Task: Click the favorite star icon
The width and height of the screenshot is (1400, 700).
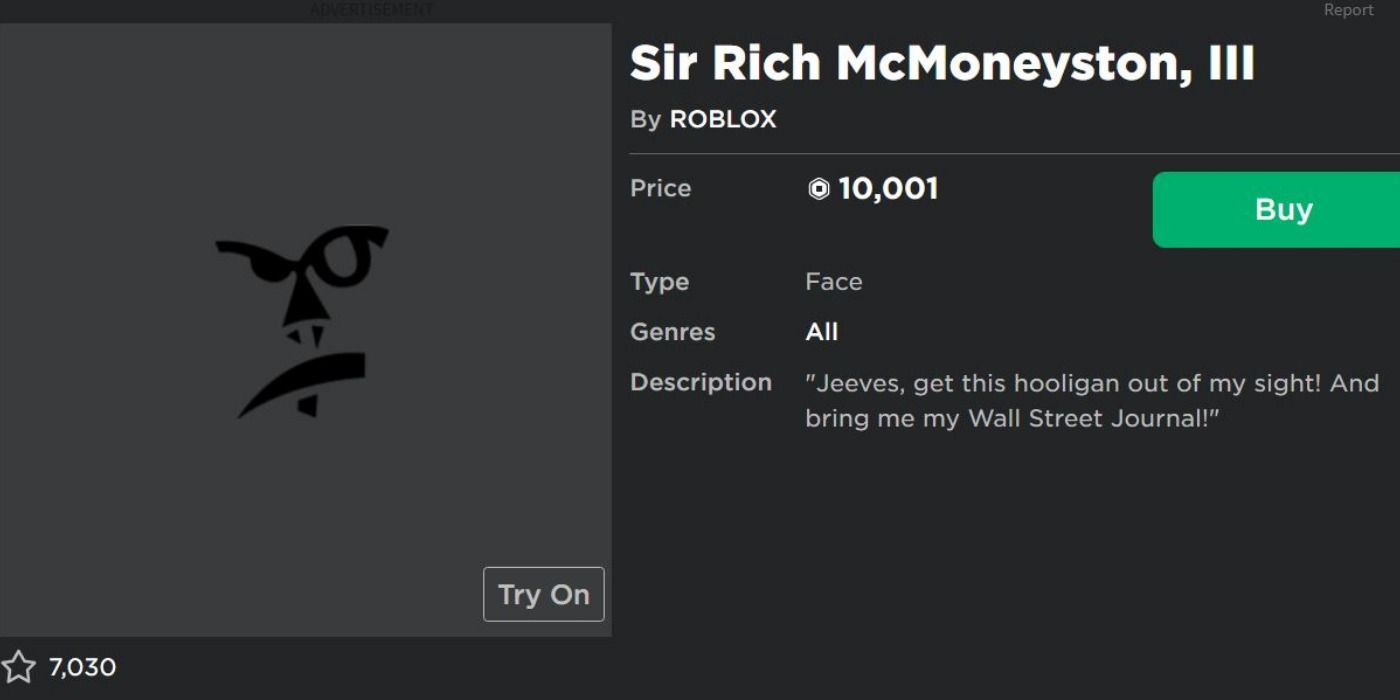Action: [x=18, y=667]
